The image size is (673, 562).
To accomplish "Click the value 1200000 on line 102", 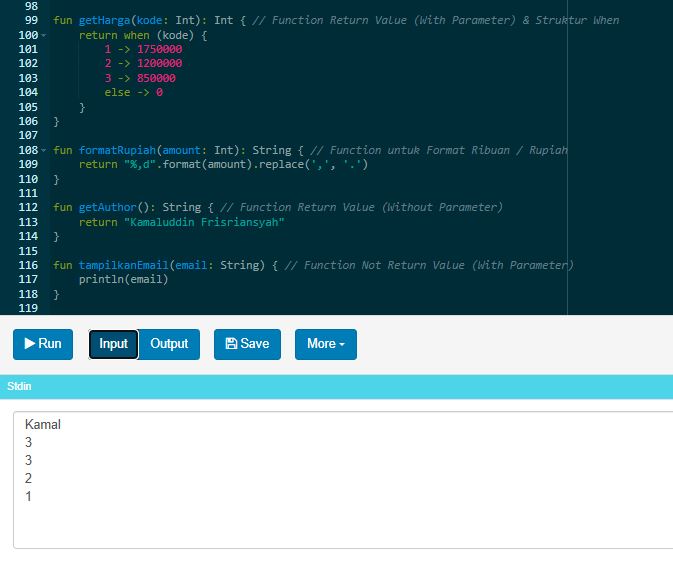I will (x=159, y=64).
